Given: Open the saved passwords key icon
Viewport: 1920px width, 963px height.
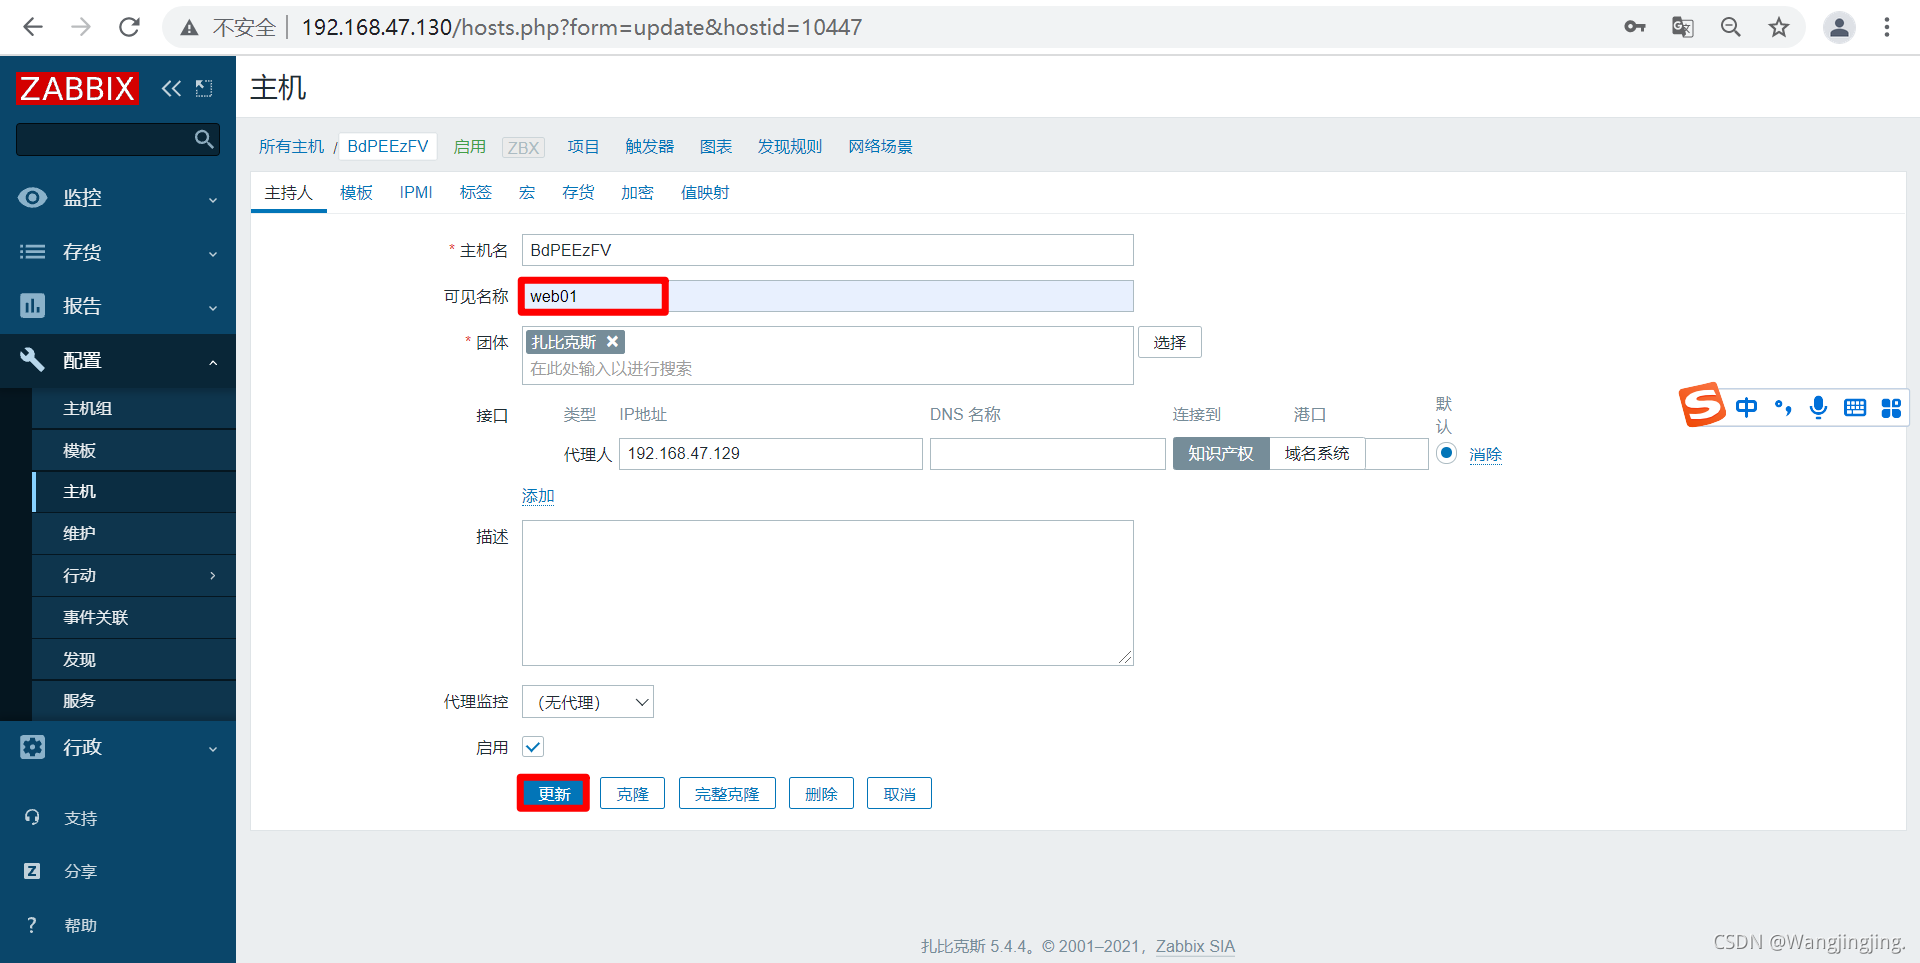Looking at the screenshot, I should click(1635, 27).
